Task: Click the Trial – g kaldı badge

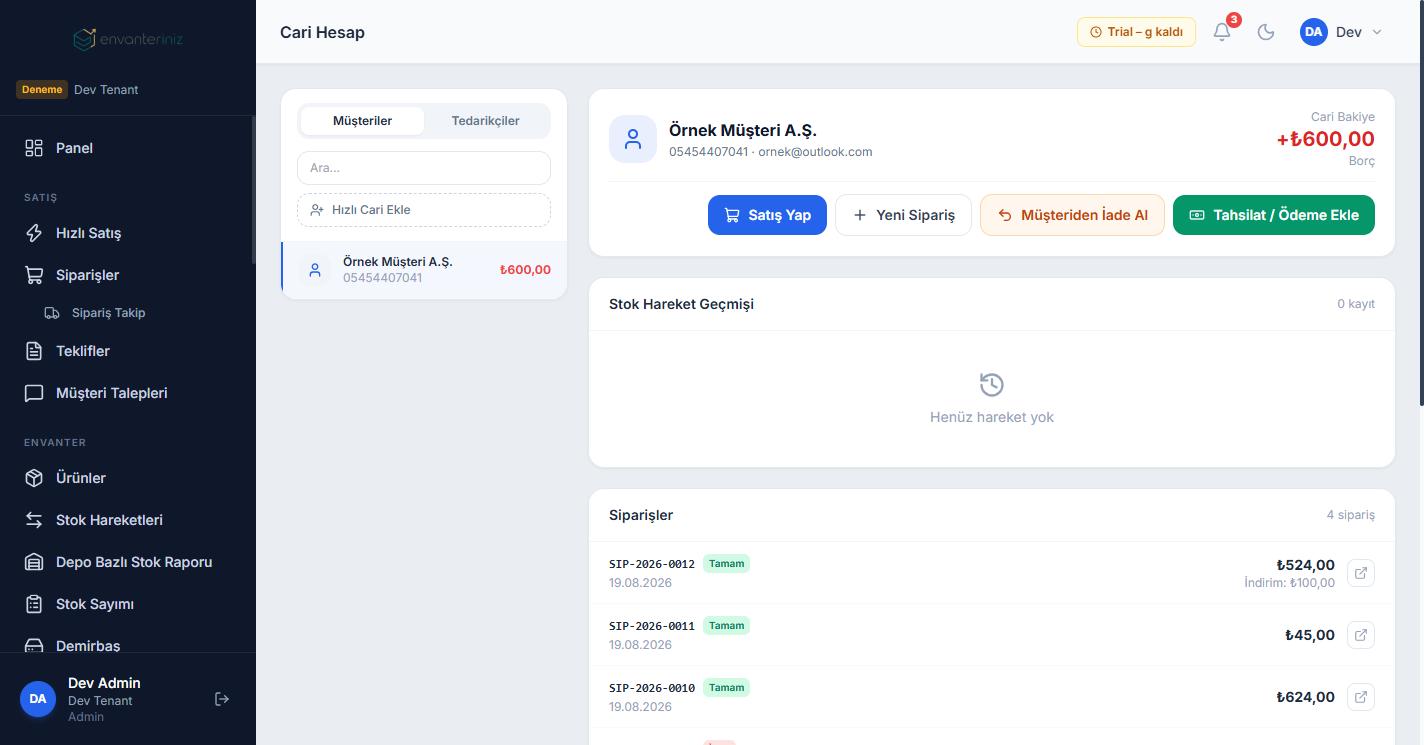Action: point(1136,32)
